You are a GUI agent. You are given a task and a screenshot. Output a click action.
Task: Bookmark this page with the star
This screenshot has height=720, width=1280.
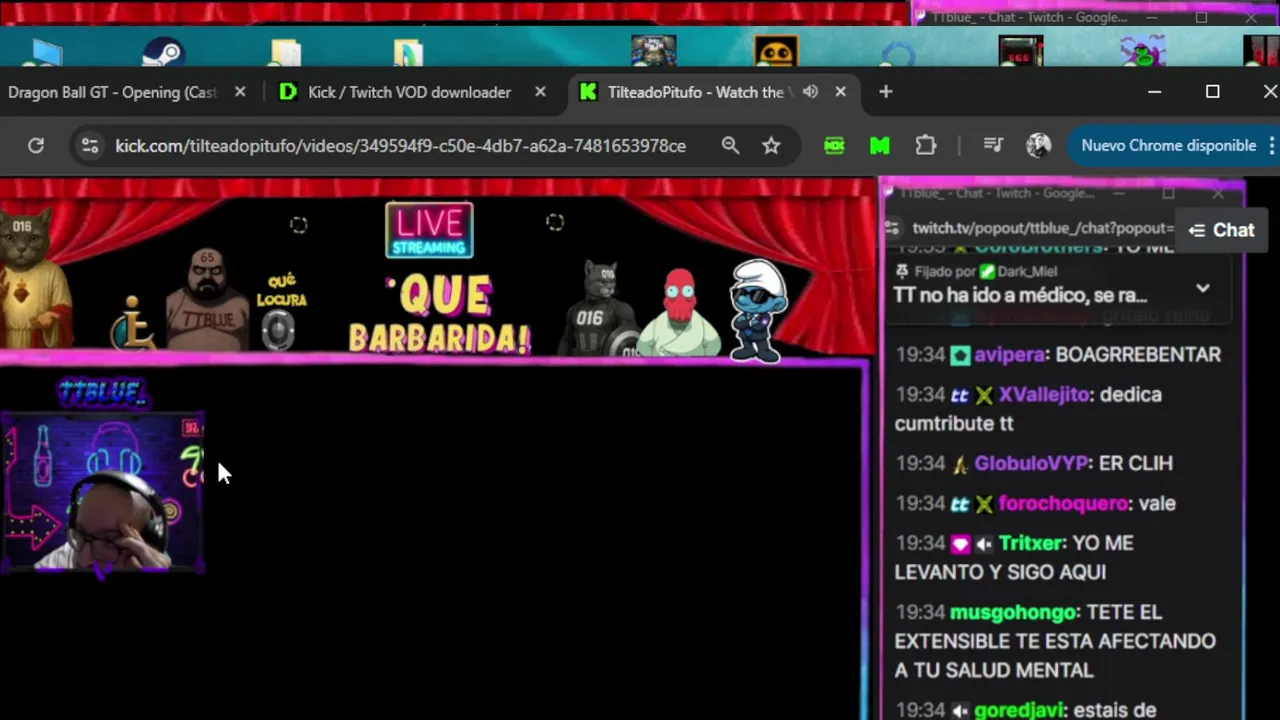pos(771,146)
